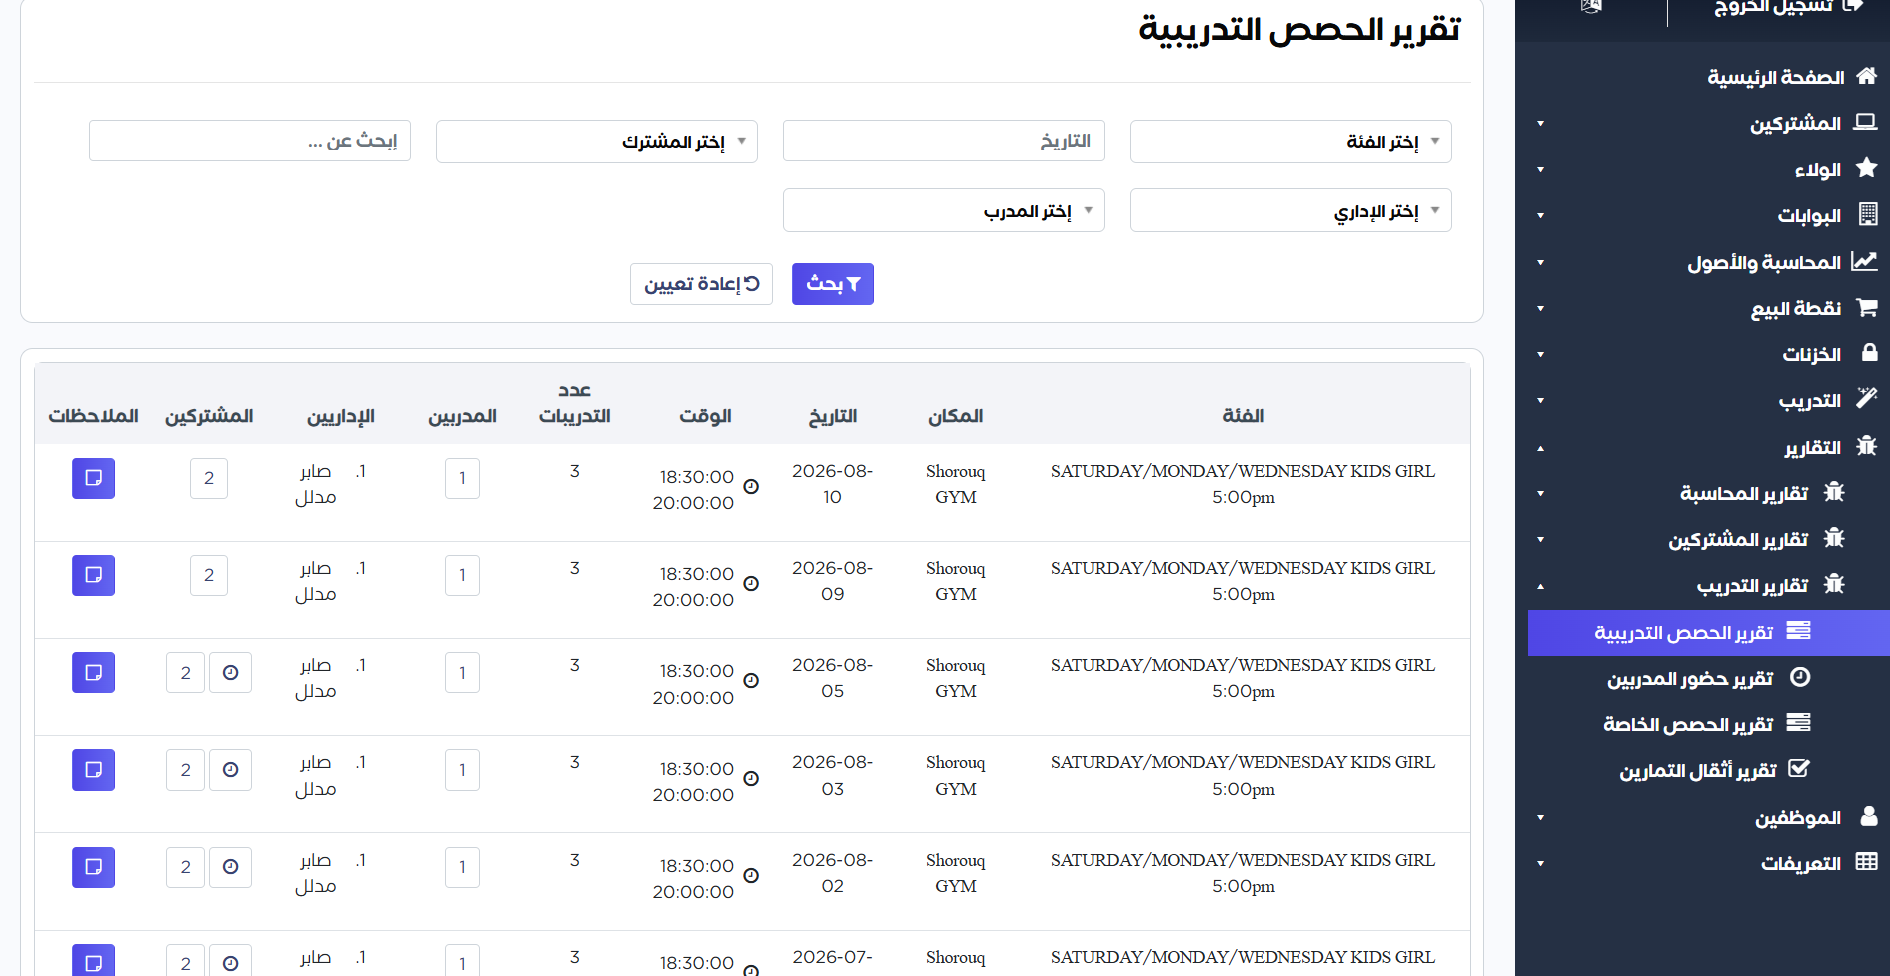Open notes for the 2026-08-10 session
Viewport: 1890px width, 976px height.
[93, 478]
